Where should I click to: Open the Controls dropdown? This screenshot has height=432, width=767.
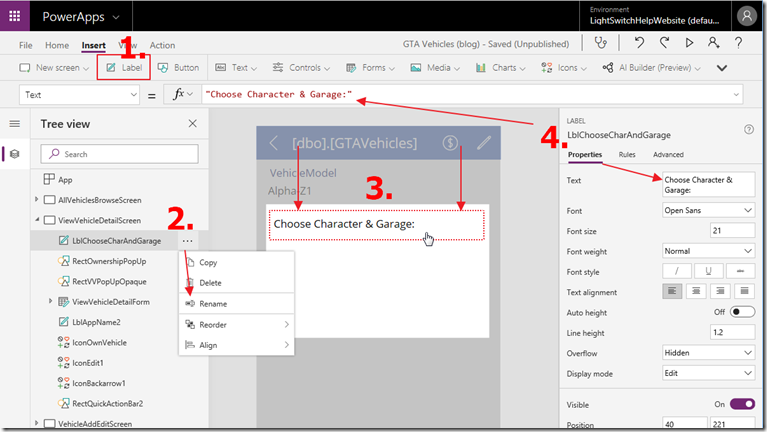coord(301,68)
